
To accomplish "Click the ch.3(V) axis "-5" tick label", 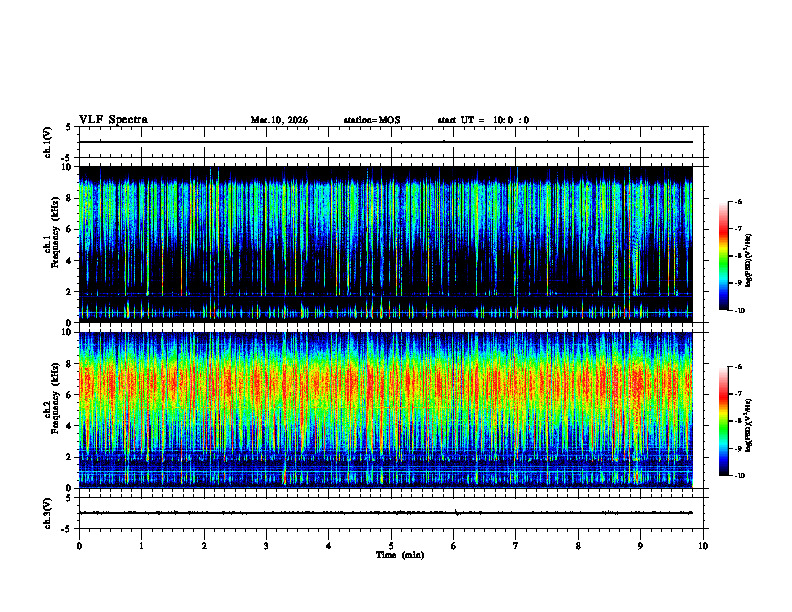I will click(67, 529).
